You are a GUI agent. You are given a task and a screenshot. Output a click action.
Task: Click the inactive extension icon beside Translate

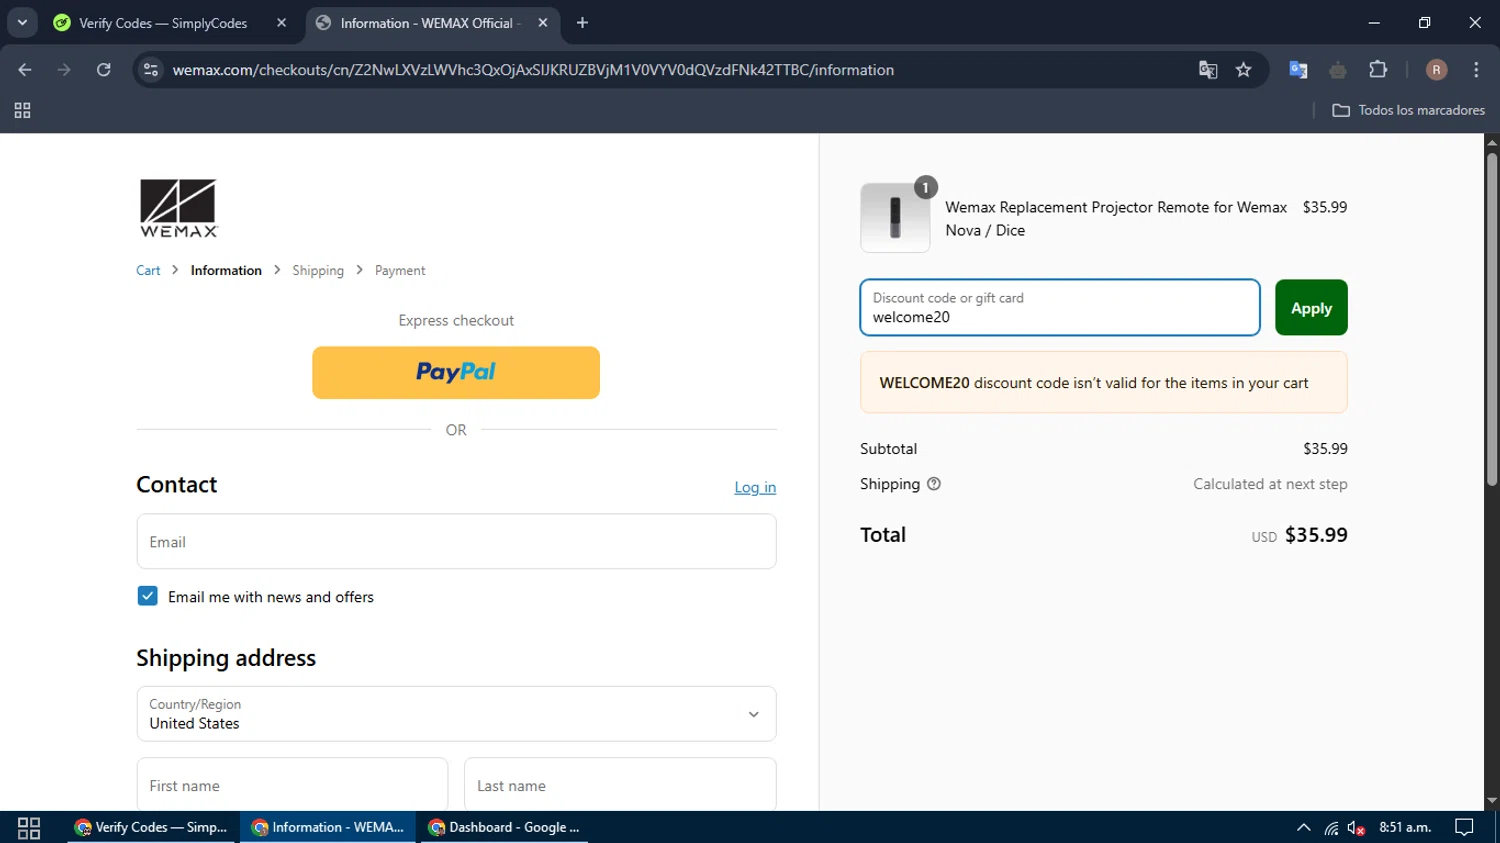click(x=1338, y=70)
